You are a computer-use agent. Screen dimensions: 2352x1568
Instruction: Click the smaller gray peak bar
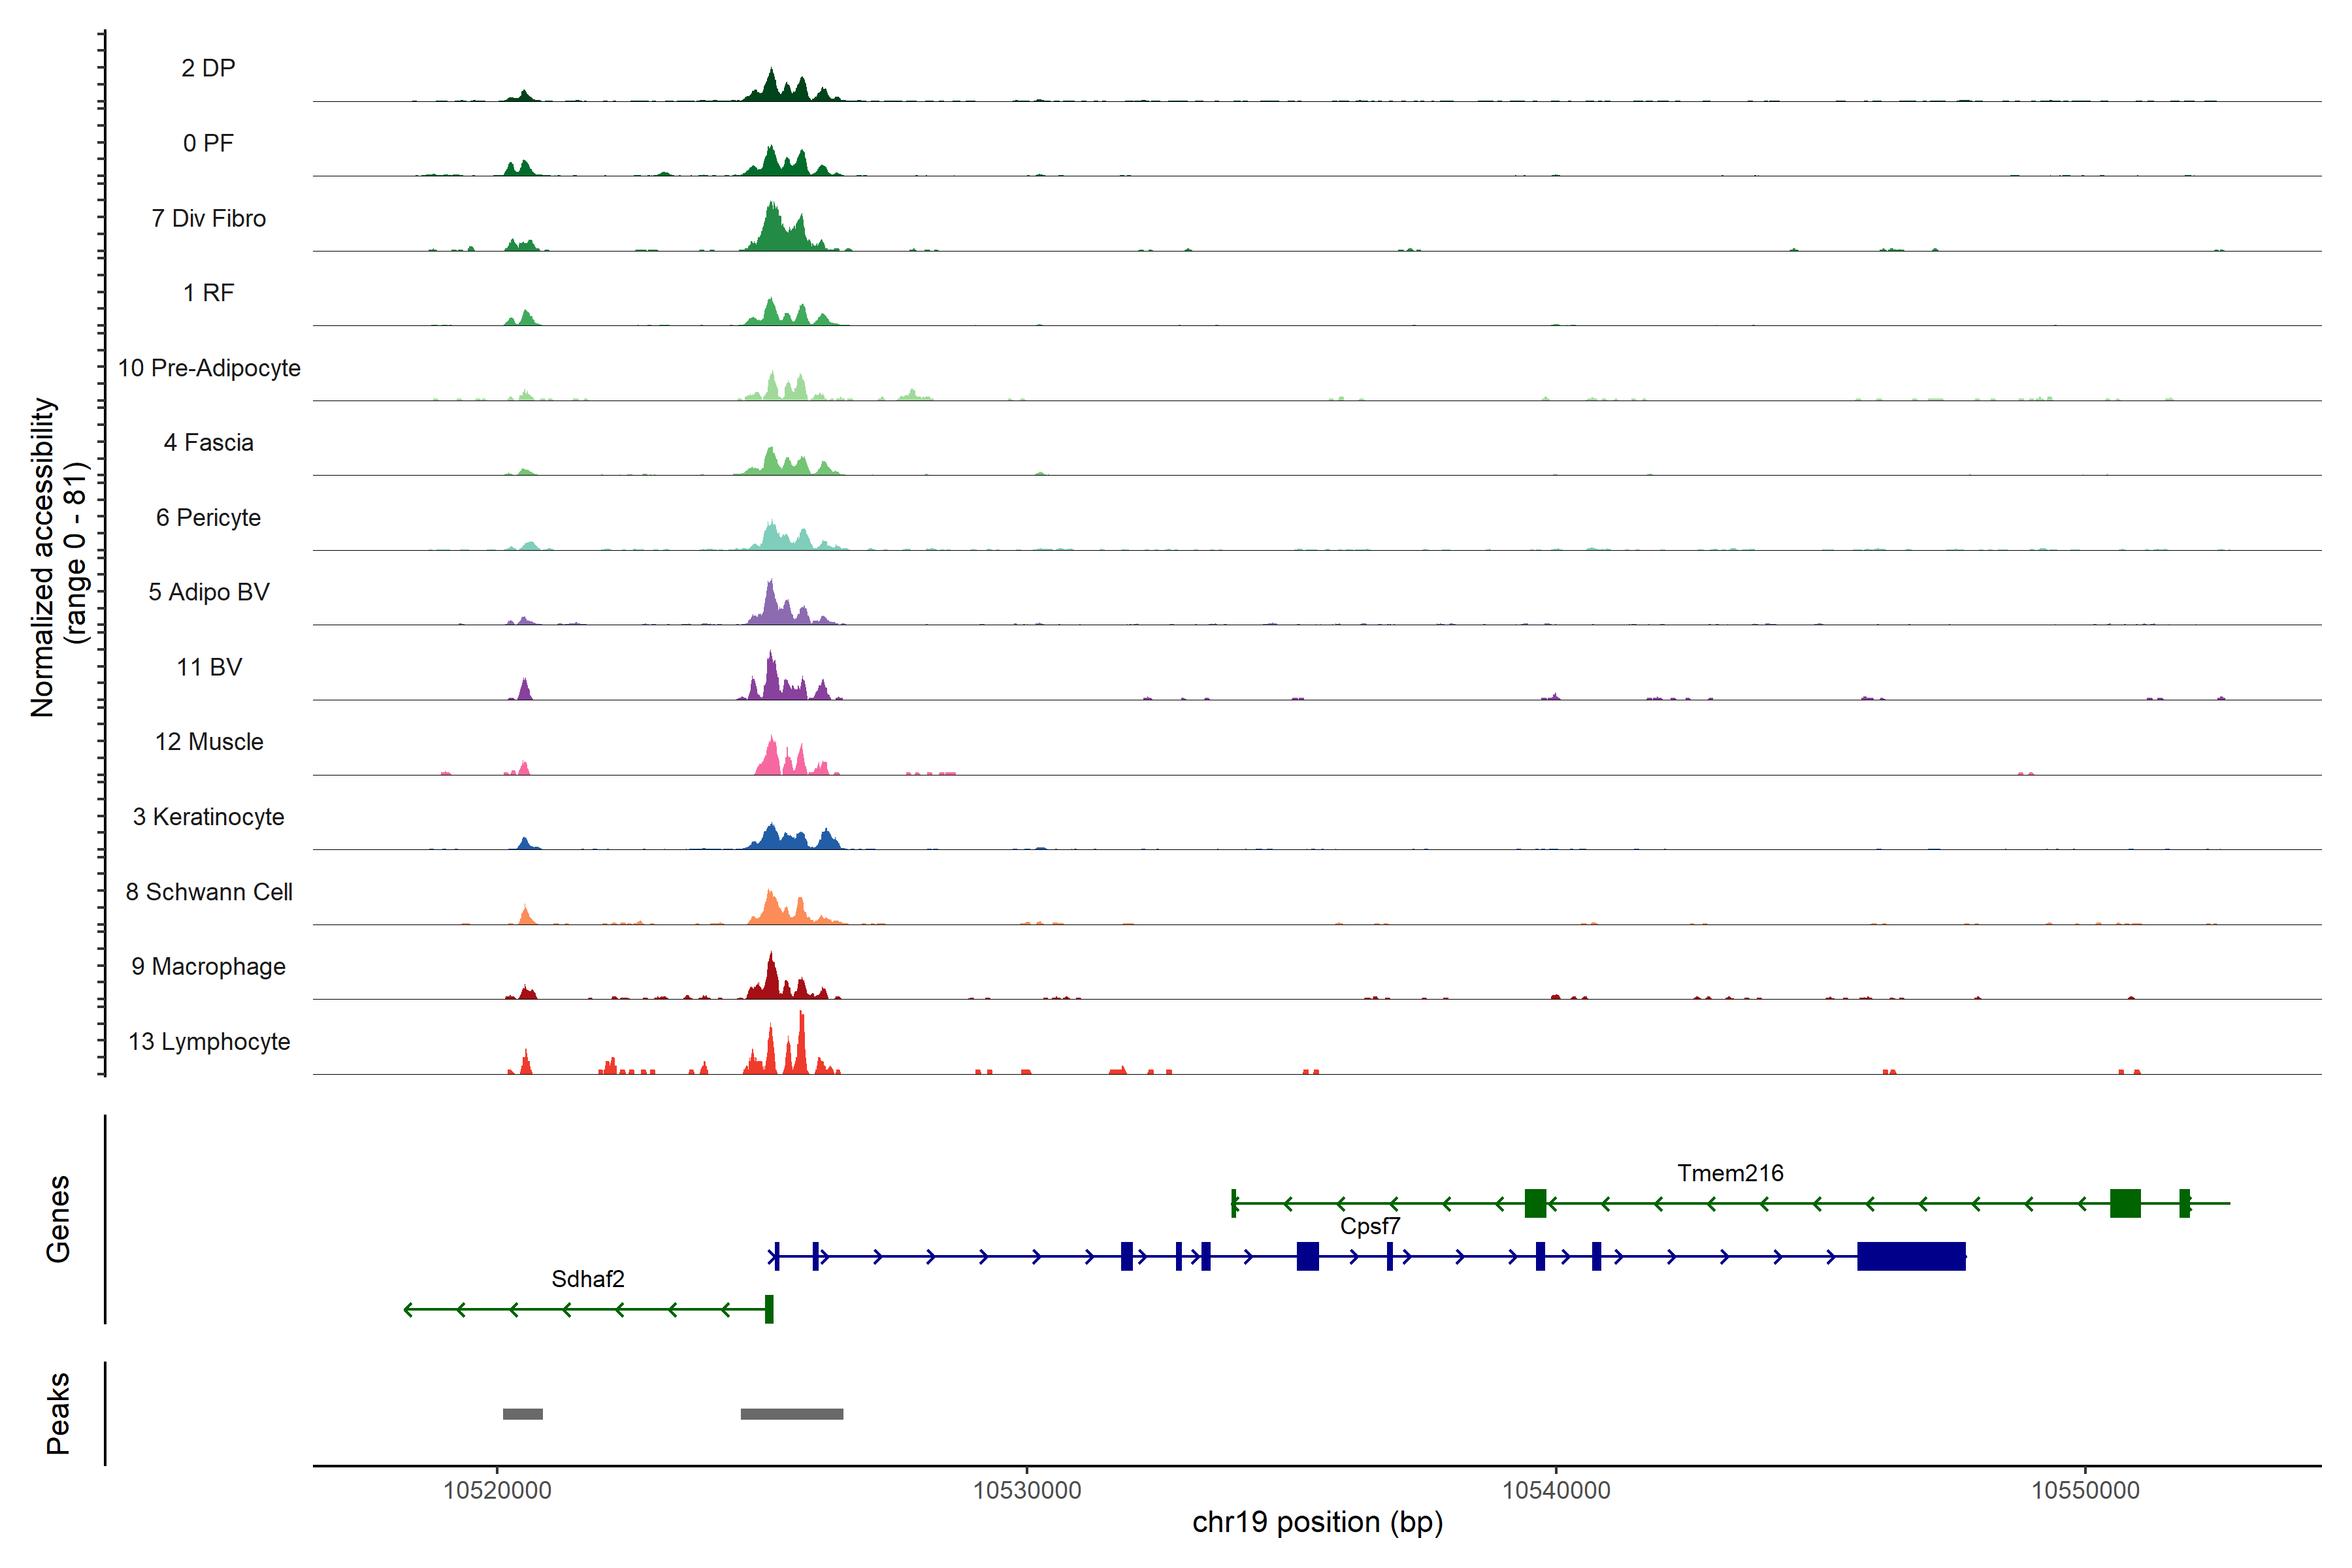pos(522,1414)
